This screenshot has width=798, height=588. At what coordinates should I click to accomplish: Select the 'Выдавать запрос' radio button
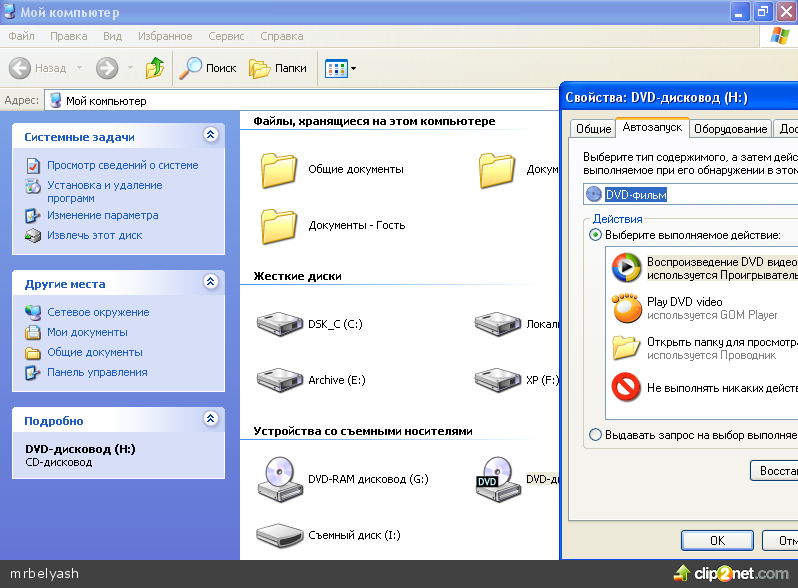596,435
